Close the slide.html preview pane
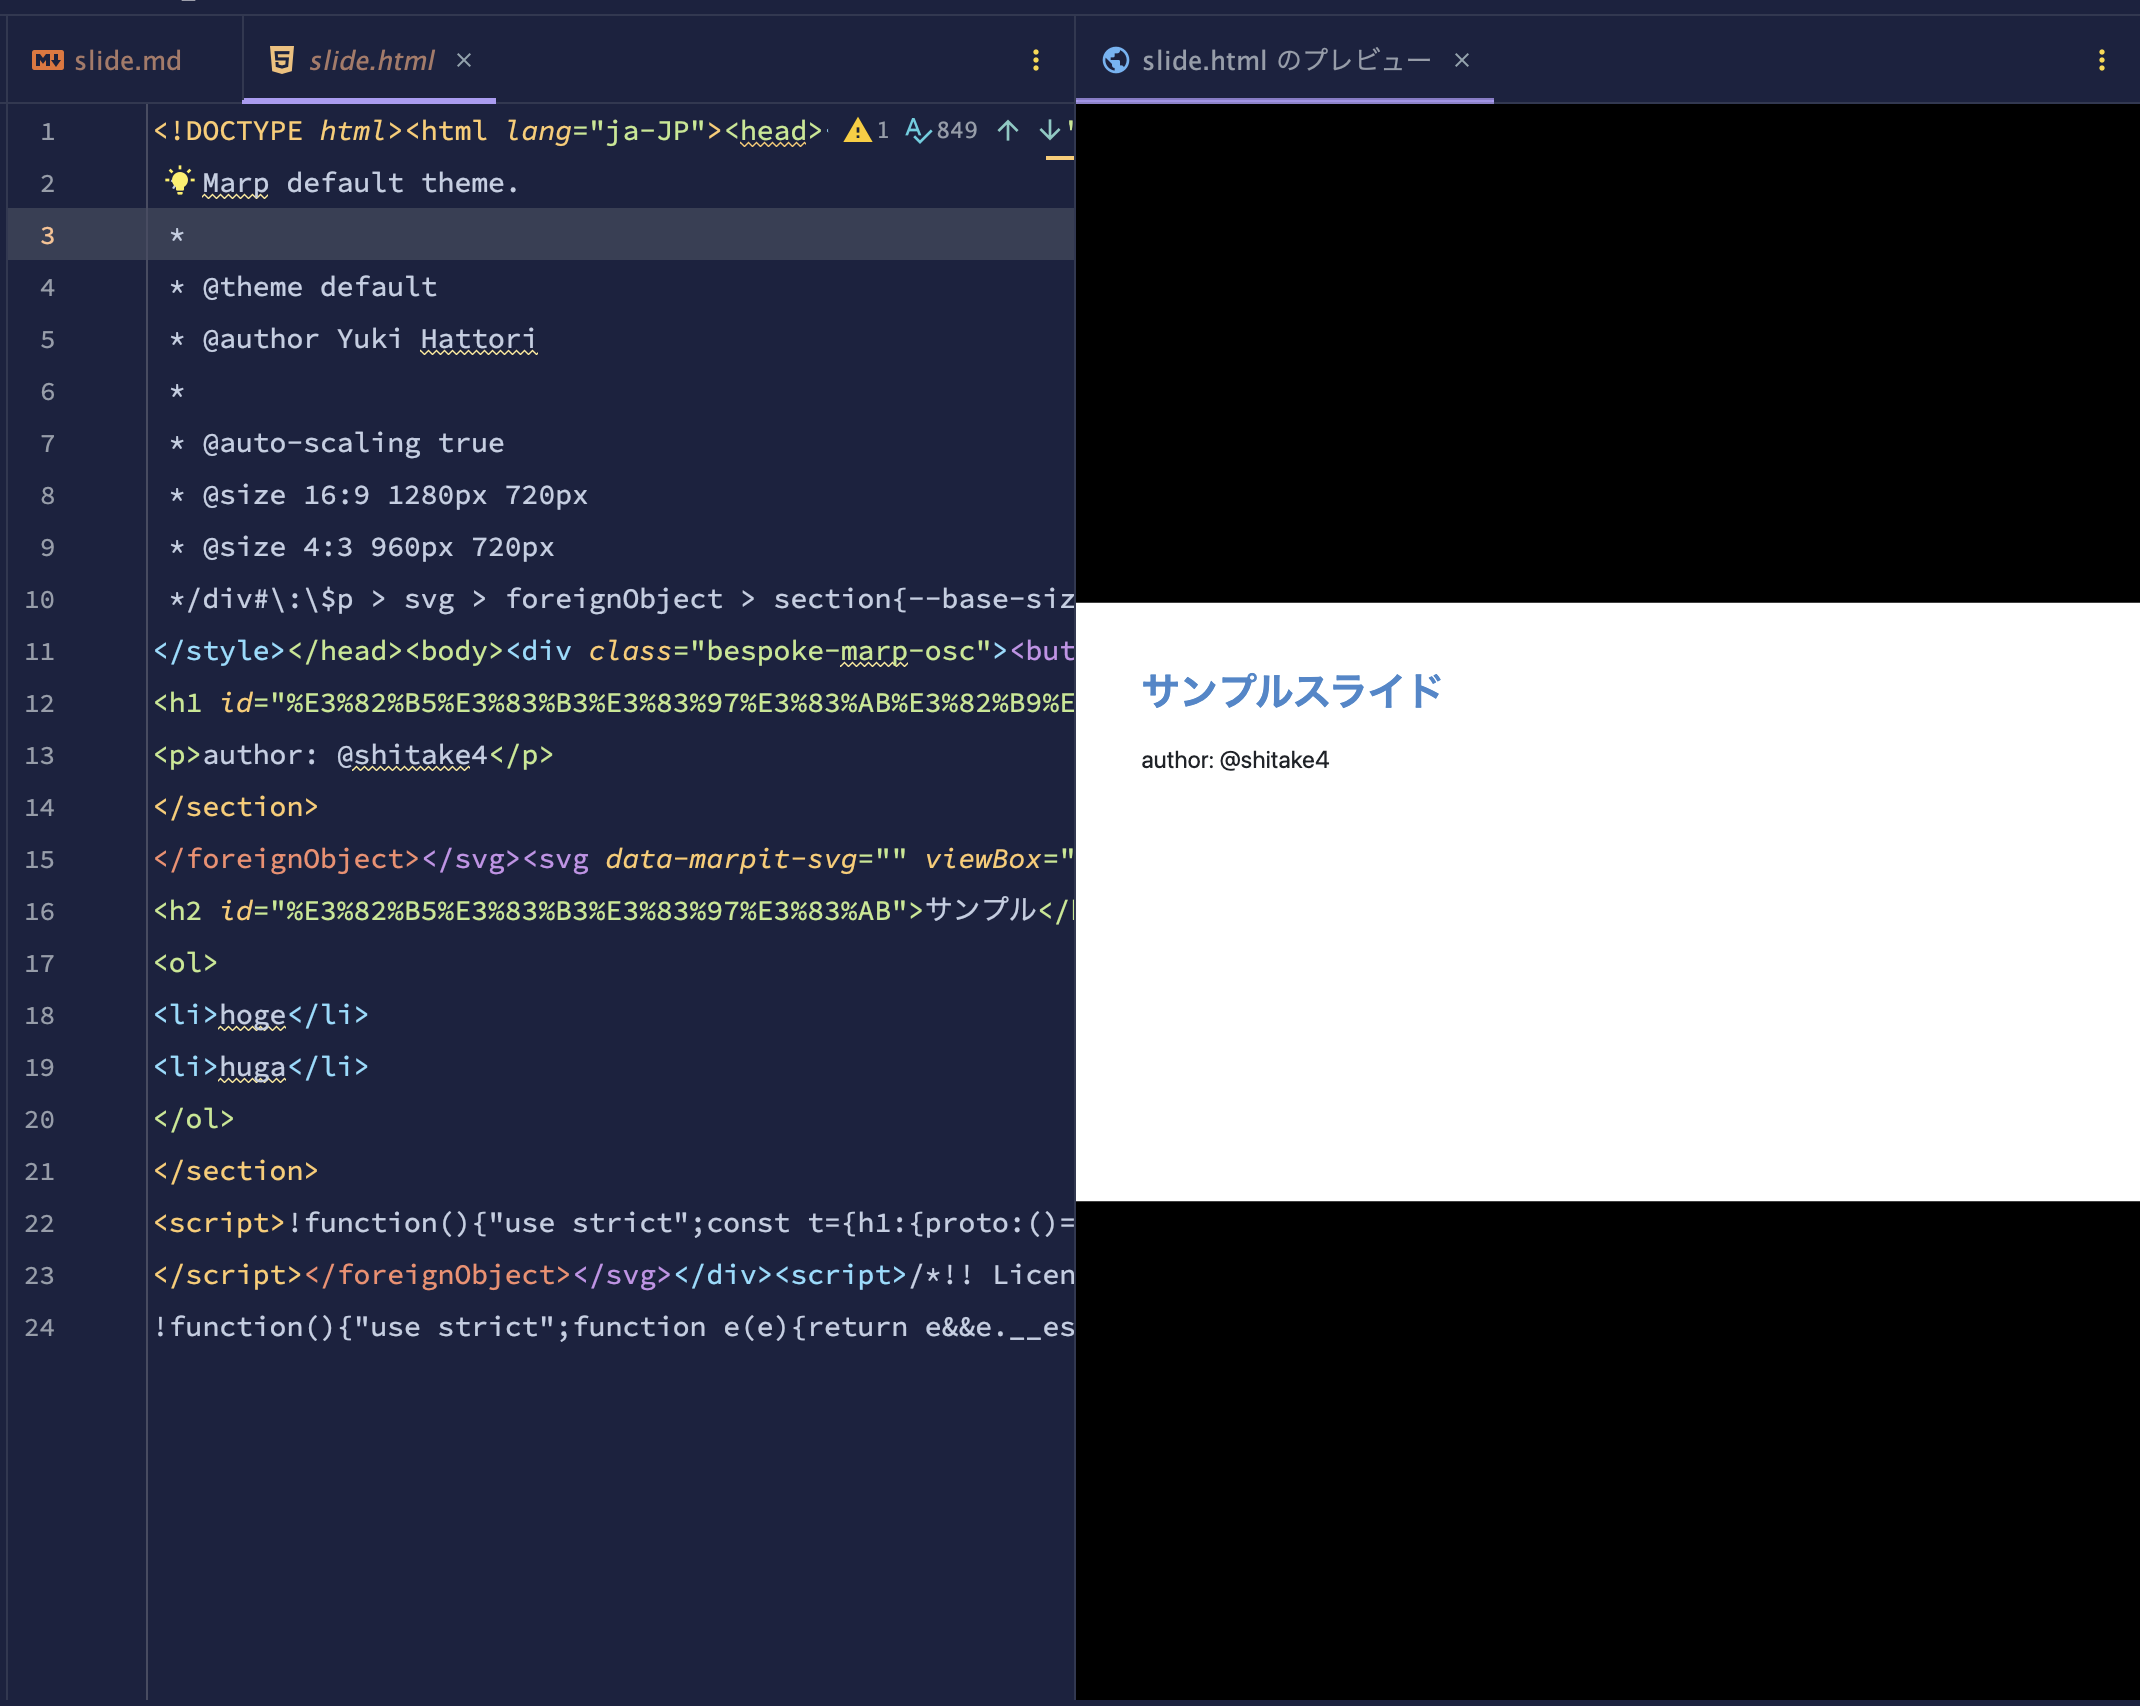Screen dimensions: 2140x1706 (1462, 60)
